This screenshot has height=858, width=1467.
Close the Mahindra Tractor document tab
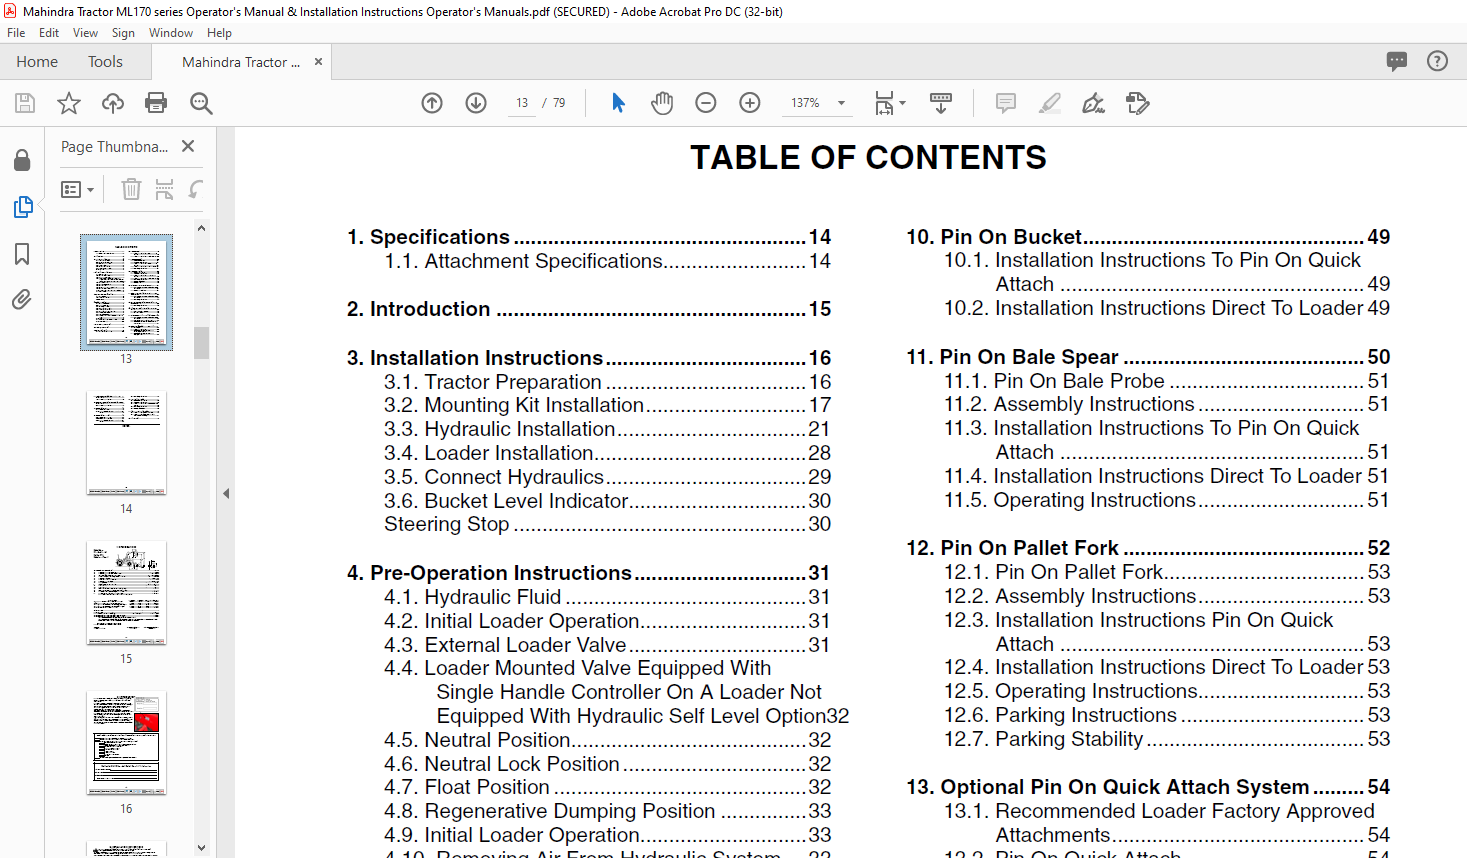coord(318,62)
